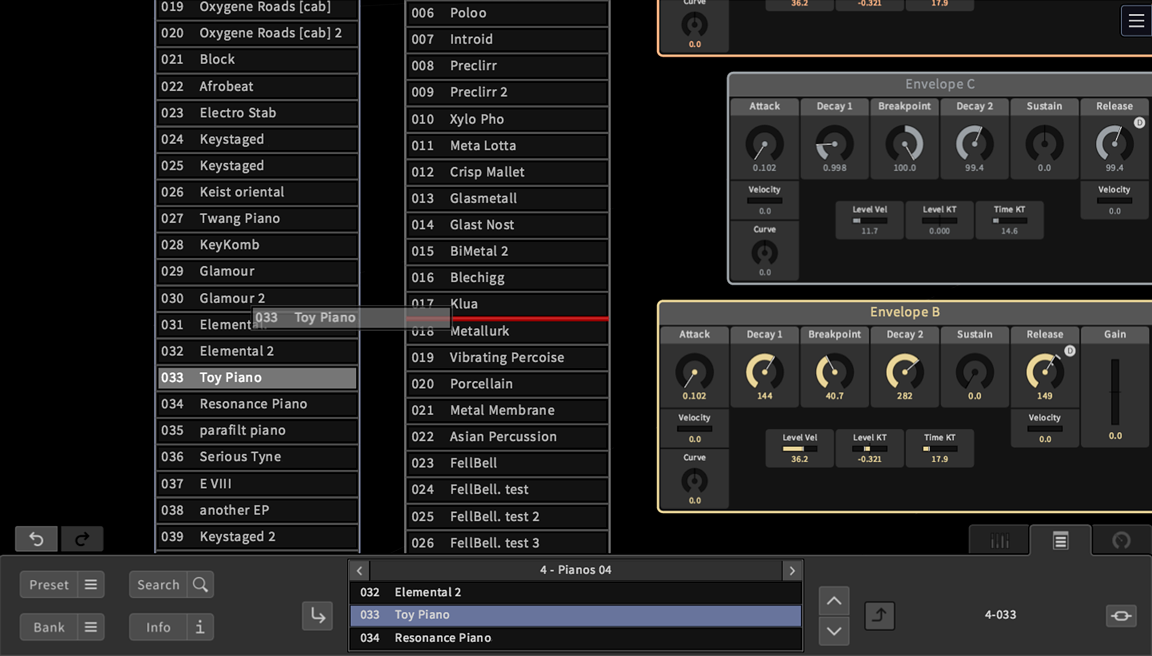The image size is (1152, 656).
Task: Click Envelope C Decay 2 knob
Action: (x=974, y=144)
